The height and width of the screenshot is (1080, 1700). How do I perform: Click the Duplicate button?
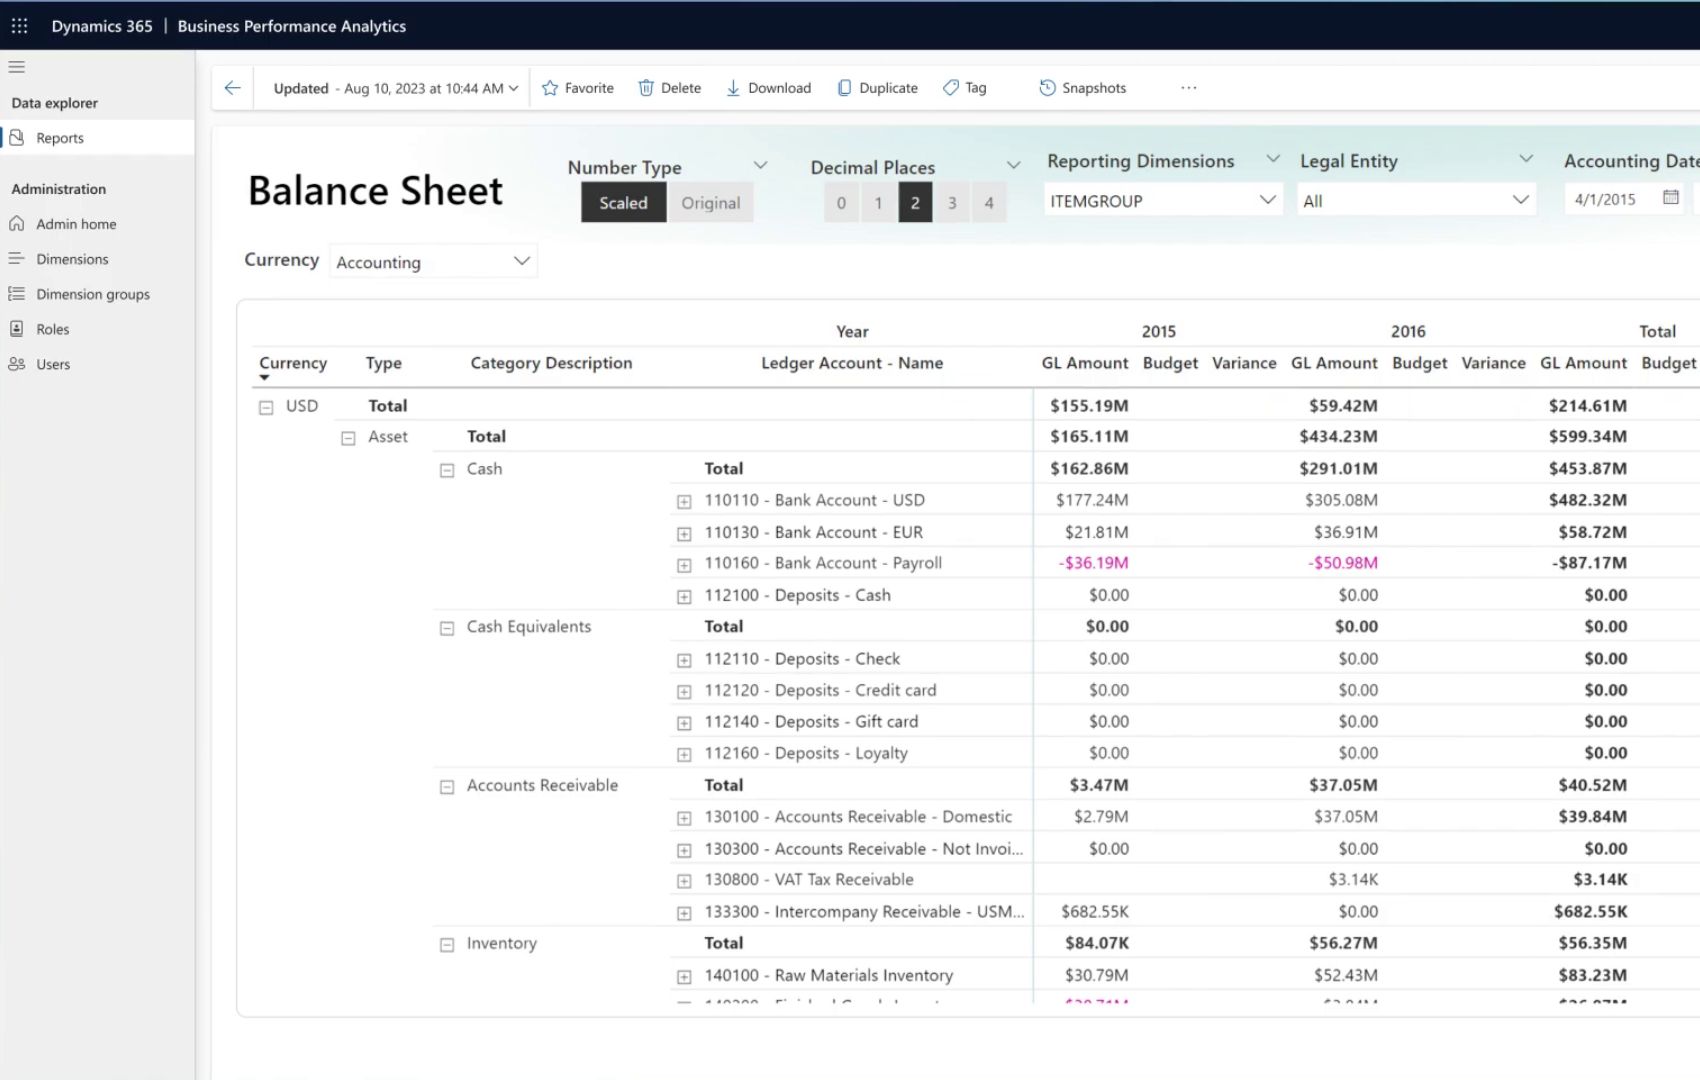[877, 88]
